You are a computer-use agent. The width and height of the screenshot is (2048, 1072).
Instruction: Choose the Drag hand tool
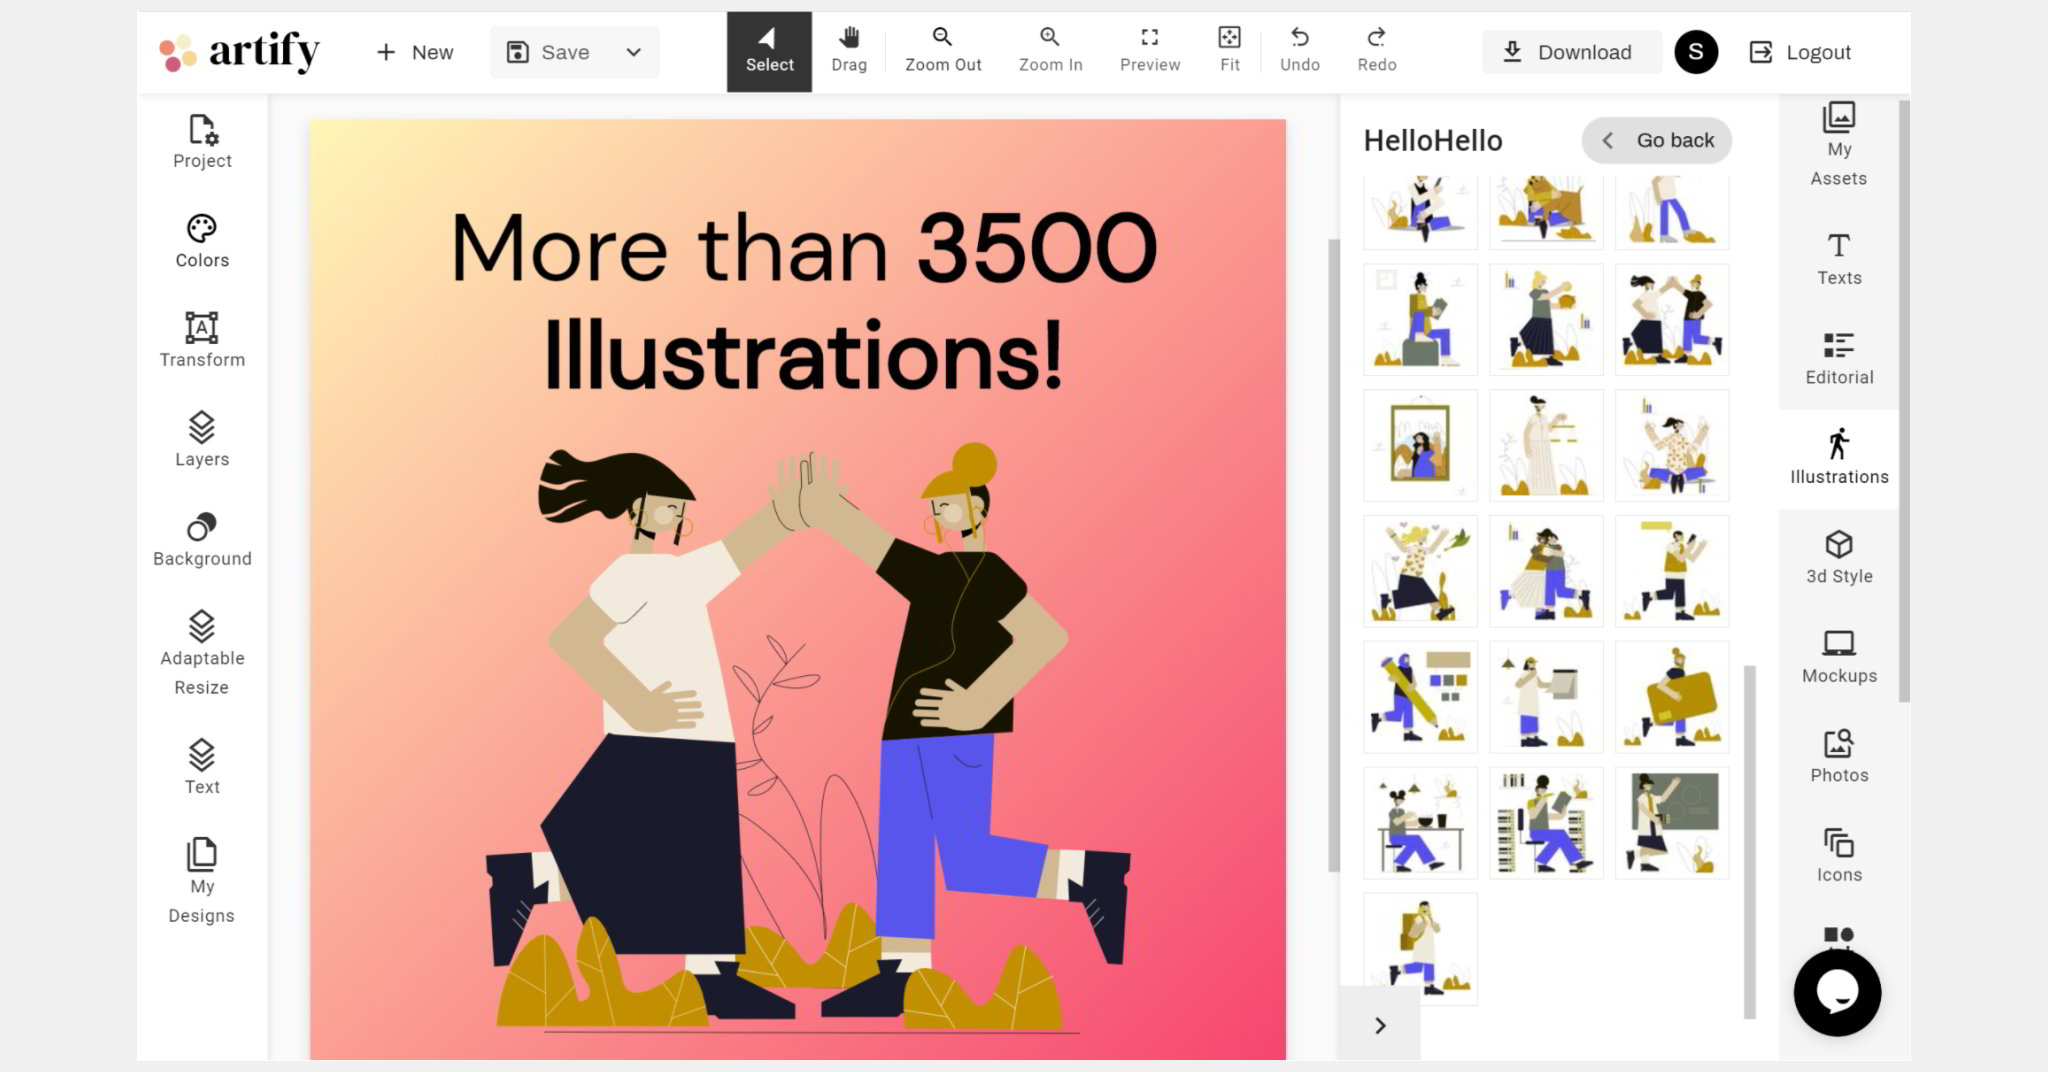[849, 52]
